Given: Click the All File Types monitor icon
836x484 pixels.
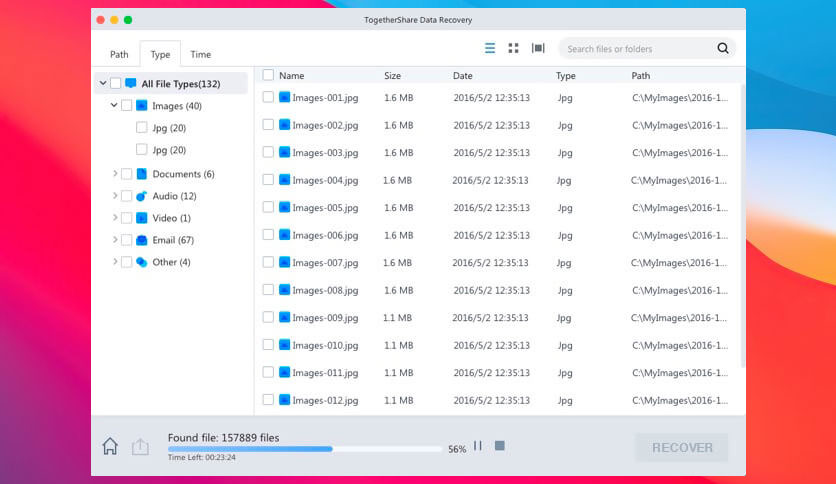Looking at the screenshot, I should point(131,83).
